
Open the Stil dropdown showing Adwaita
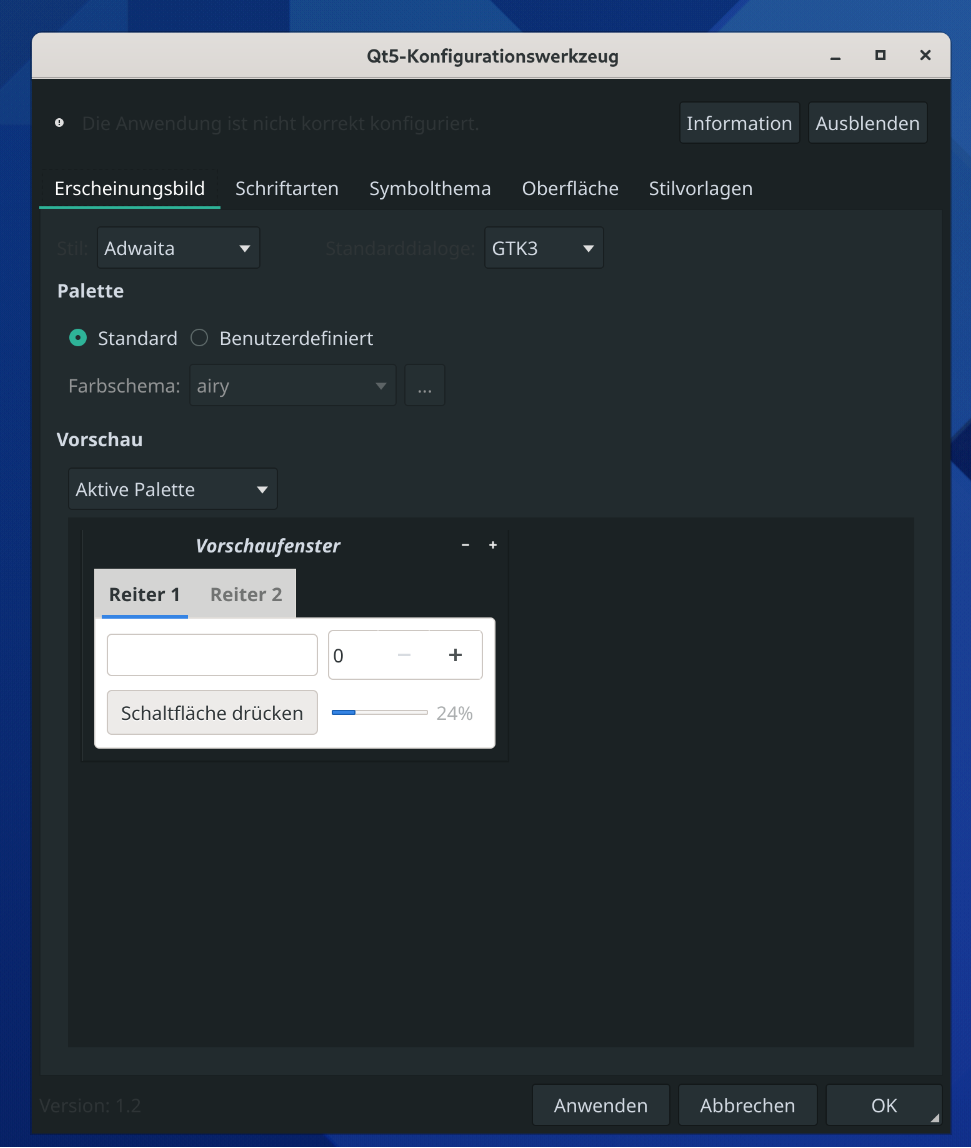(179, 248)
